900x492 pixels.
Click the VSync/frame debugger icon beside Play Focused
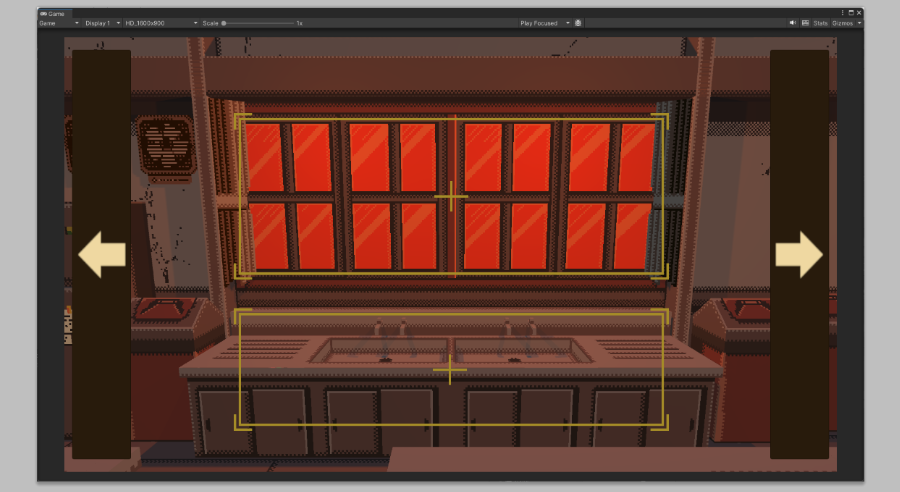point(579,22)
